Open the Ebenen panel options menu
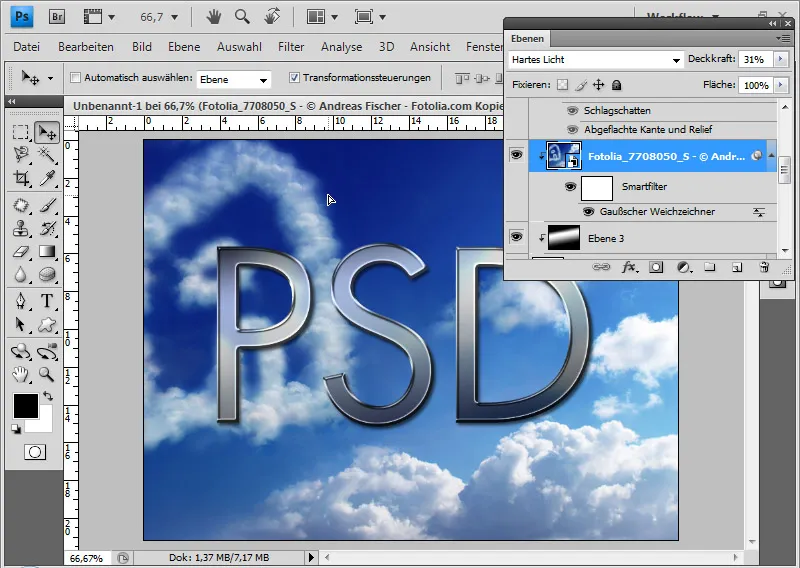 (x=785, y=38)
